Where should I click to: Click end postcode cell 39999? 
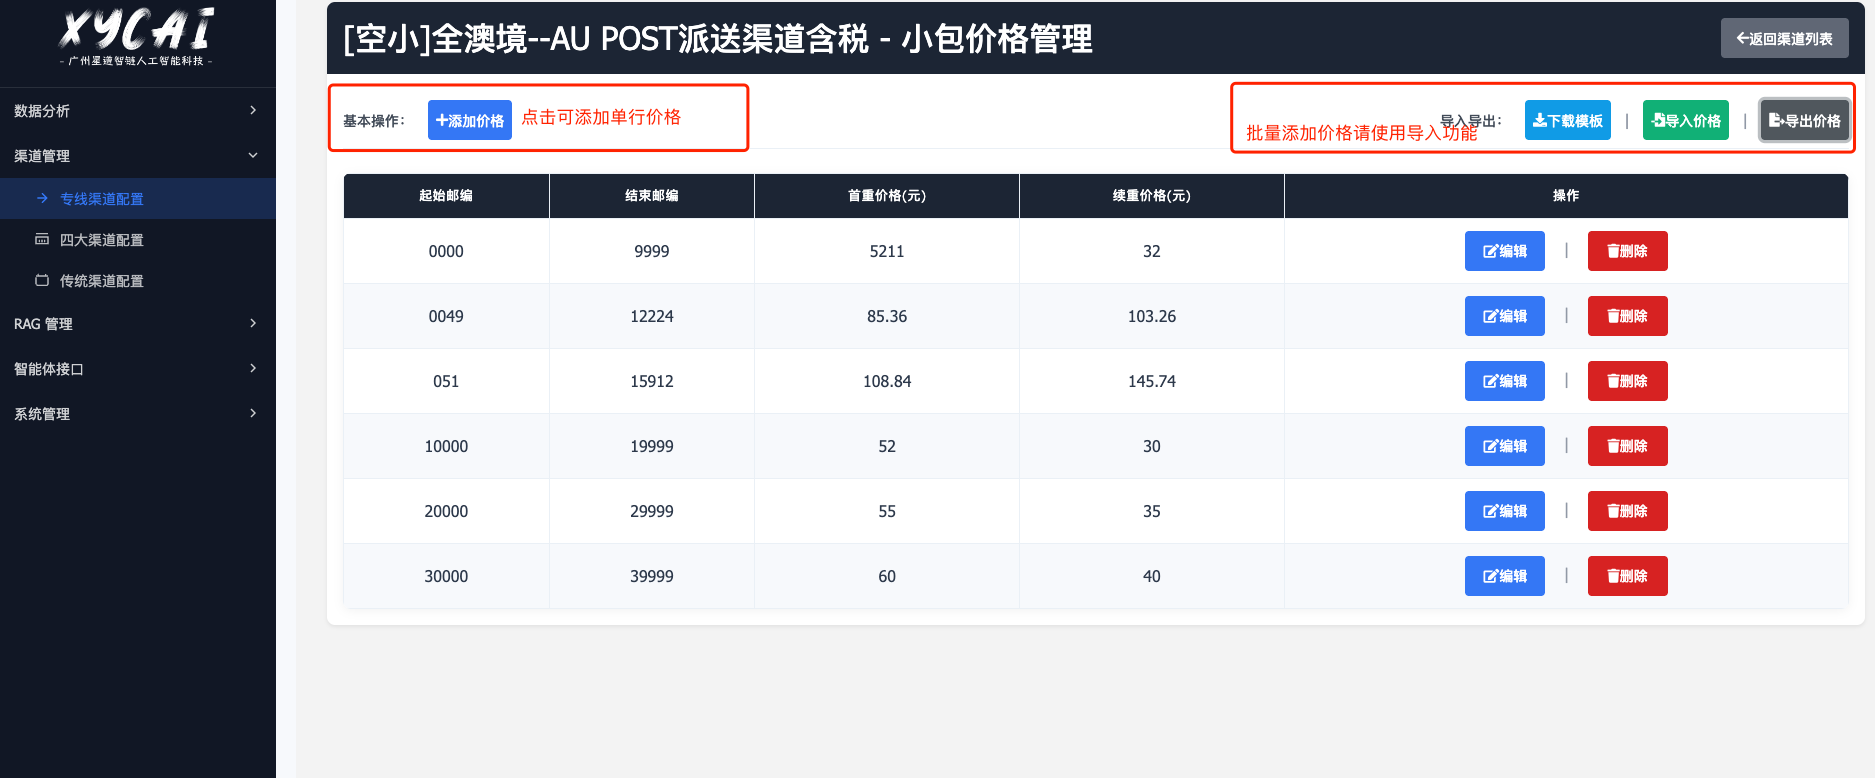(x=652, y=576)
